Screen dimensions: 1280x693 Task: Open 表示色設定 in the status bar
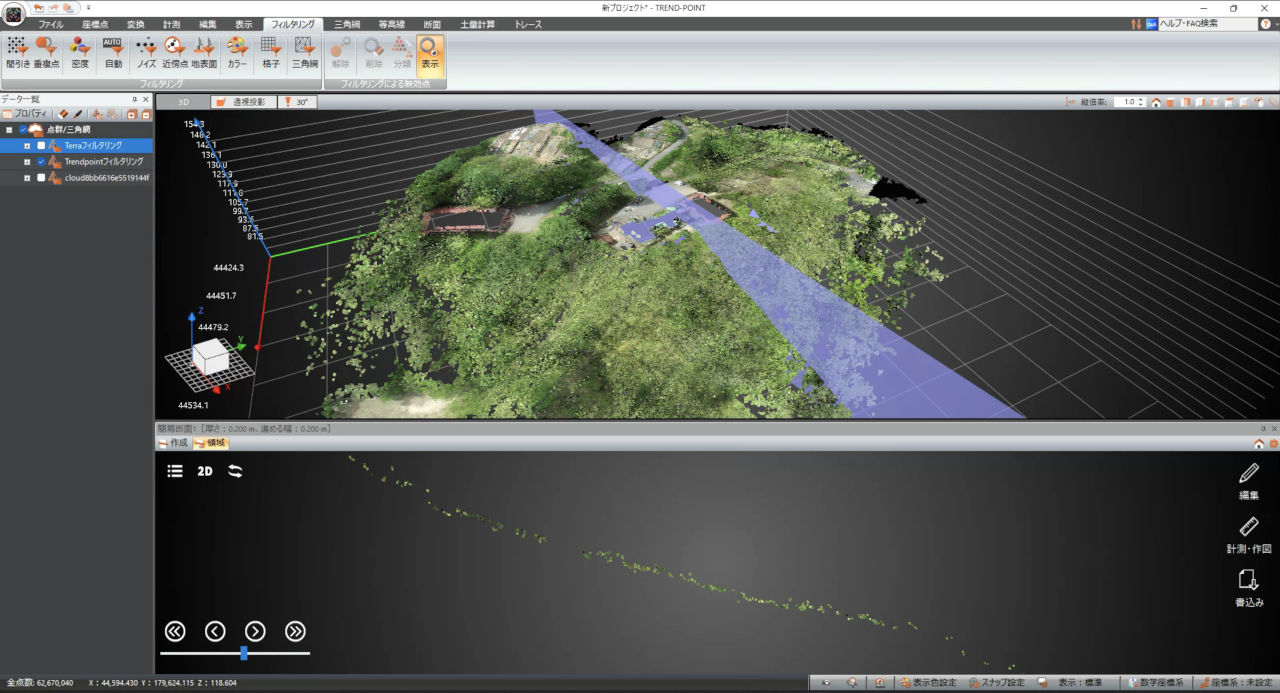pyautogui.click(x=929, y=683)
